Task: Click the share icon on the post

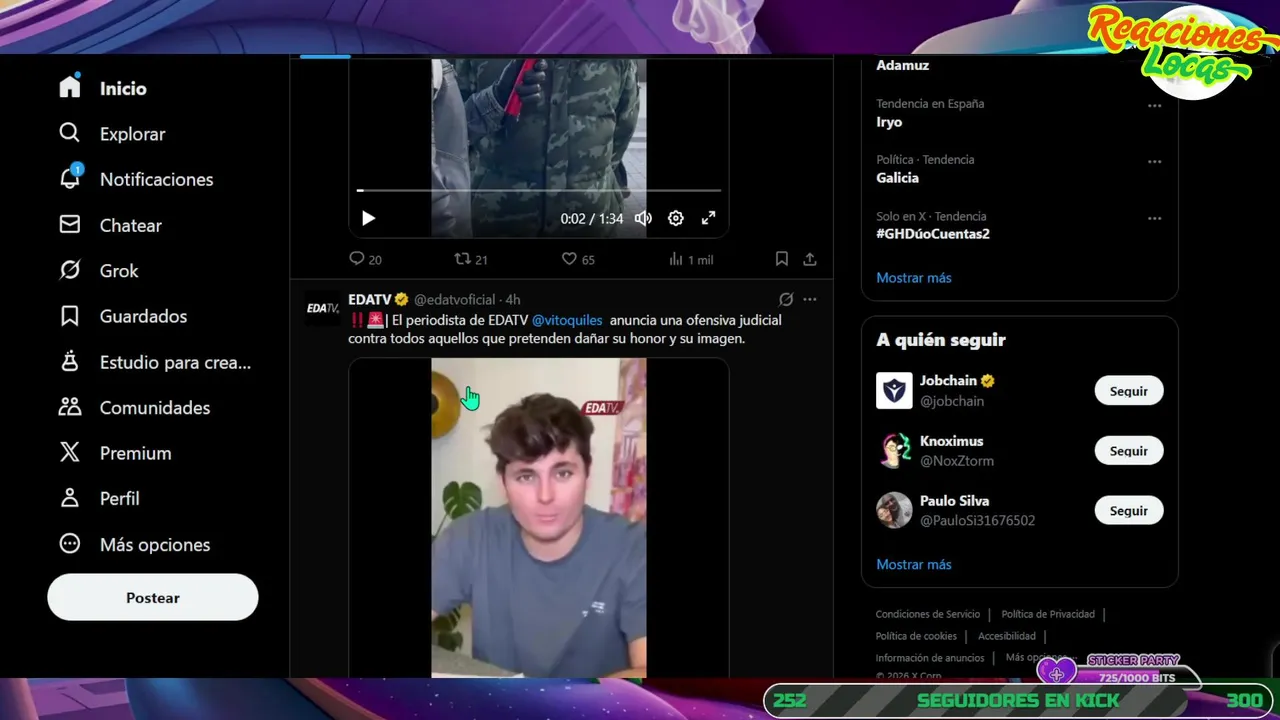Action: click(810, 259)
